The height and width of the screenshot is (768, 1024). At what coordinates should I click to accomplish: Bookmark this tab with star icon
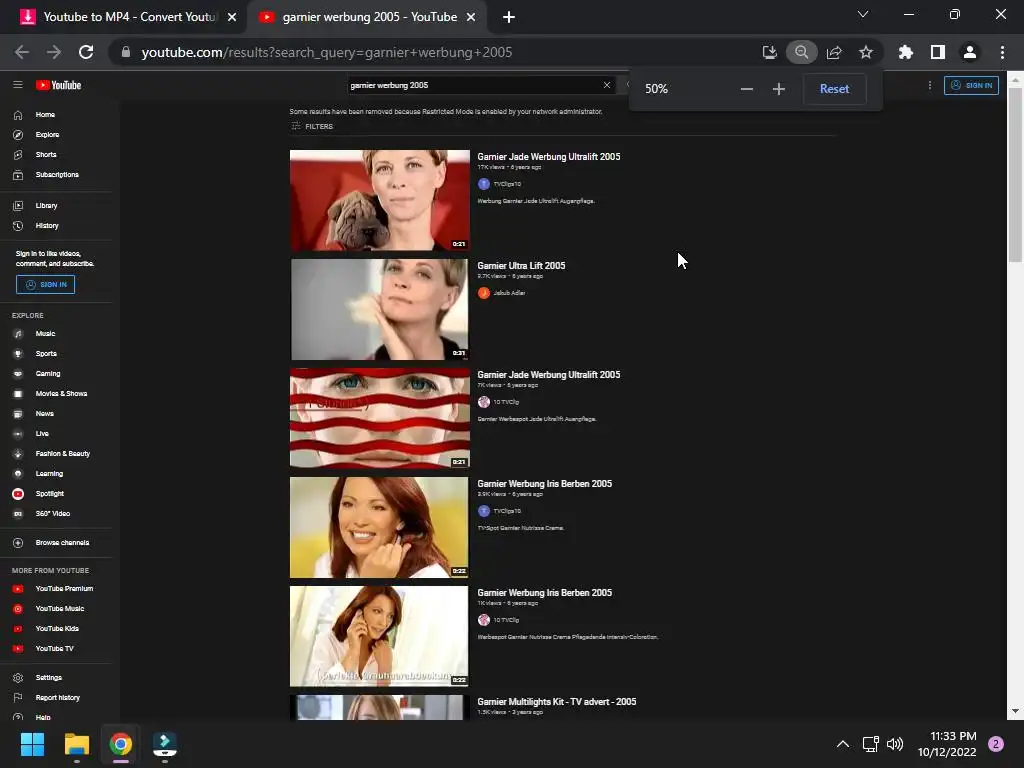866,52
